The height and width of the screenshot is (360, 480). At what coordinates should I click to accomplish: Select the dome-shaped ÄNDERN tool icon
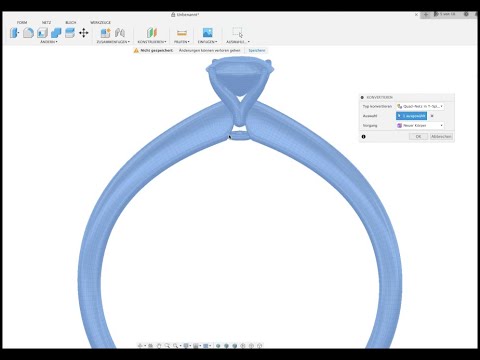(x=28, y=33)
